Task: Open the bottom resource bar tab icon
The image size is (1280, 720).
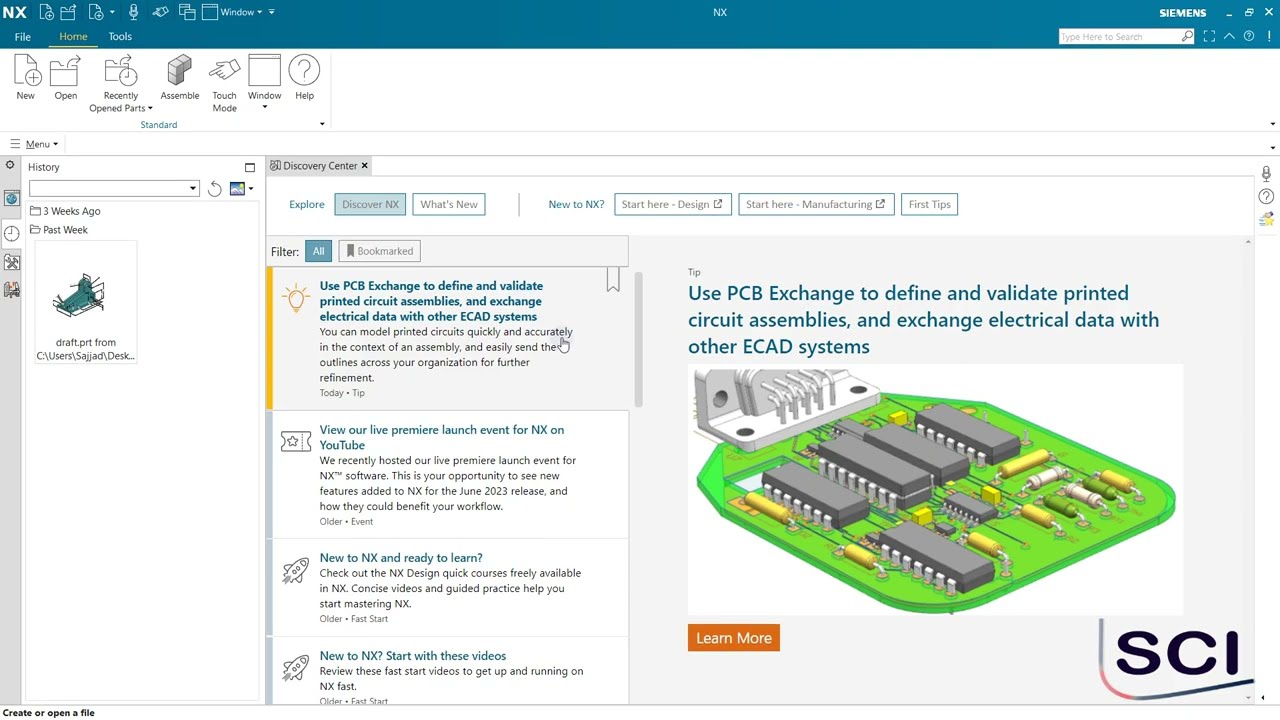Action: pos(12,290)
